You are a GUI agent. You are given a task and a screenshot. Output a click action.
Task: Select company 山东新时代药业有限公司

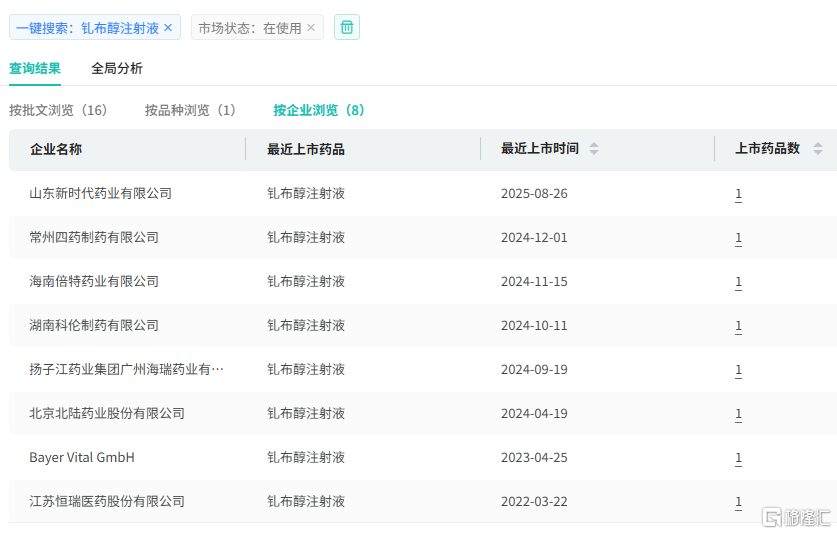click(x=100, y=193)
